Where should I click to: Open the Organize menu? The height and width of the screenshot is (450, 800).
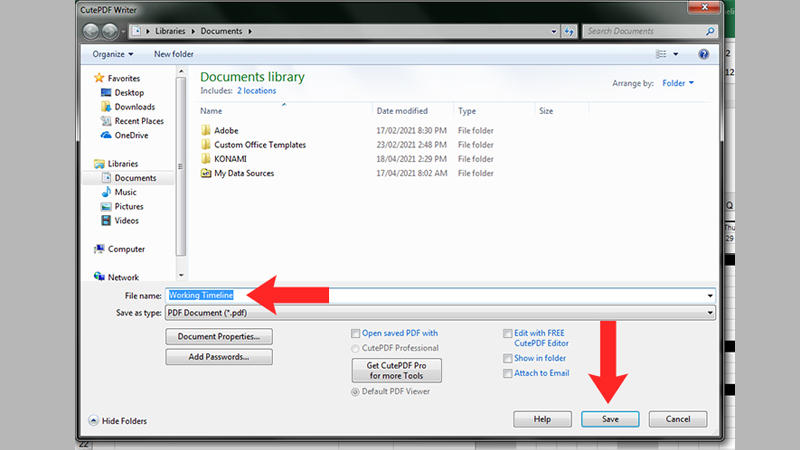[x=112, y=53]
